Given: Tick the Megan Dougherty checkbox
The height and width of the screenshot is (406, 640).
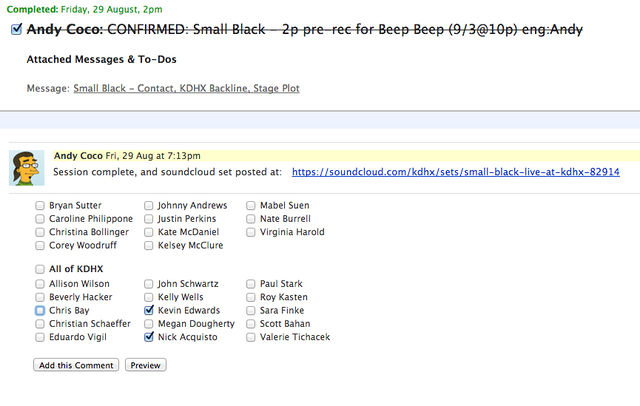Looking at the screenshot, I should [149, 324].
